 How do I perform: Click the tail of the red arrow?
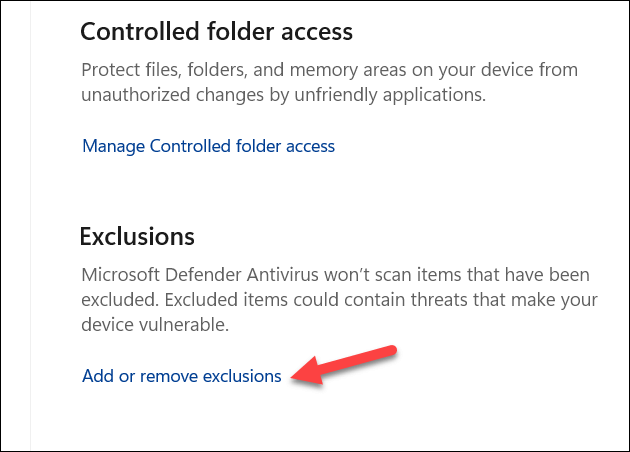394,351
